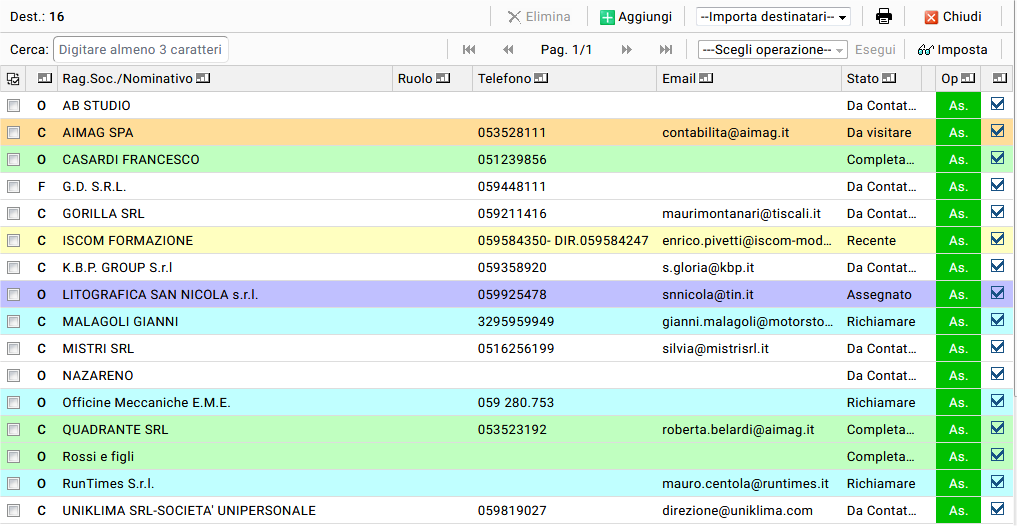This screenshot has height=526, width=1017.
Task: Select the MALAGOLI GIANNI row checkbox
Action: (13, 322)
